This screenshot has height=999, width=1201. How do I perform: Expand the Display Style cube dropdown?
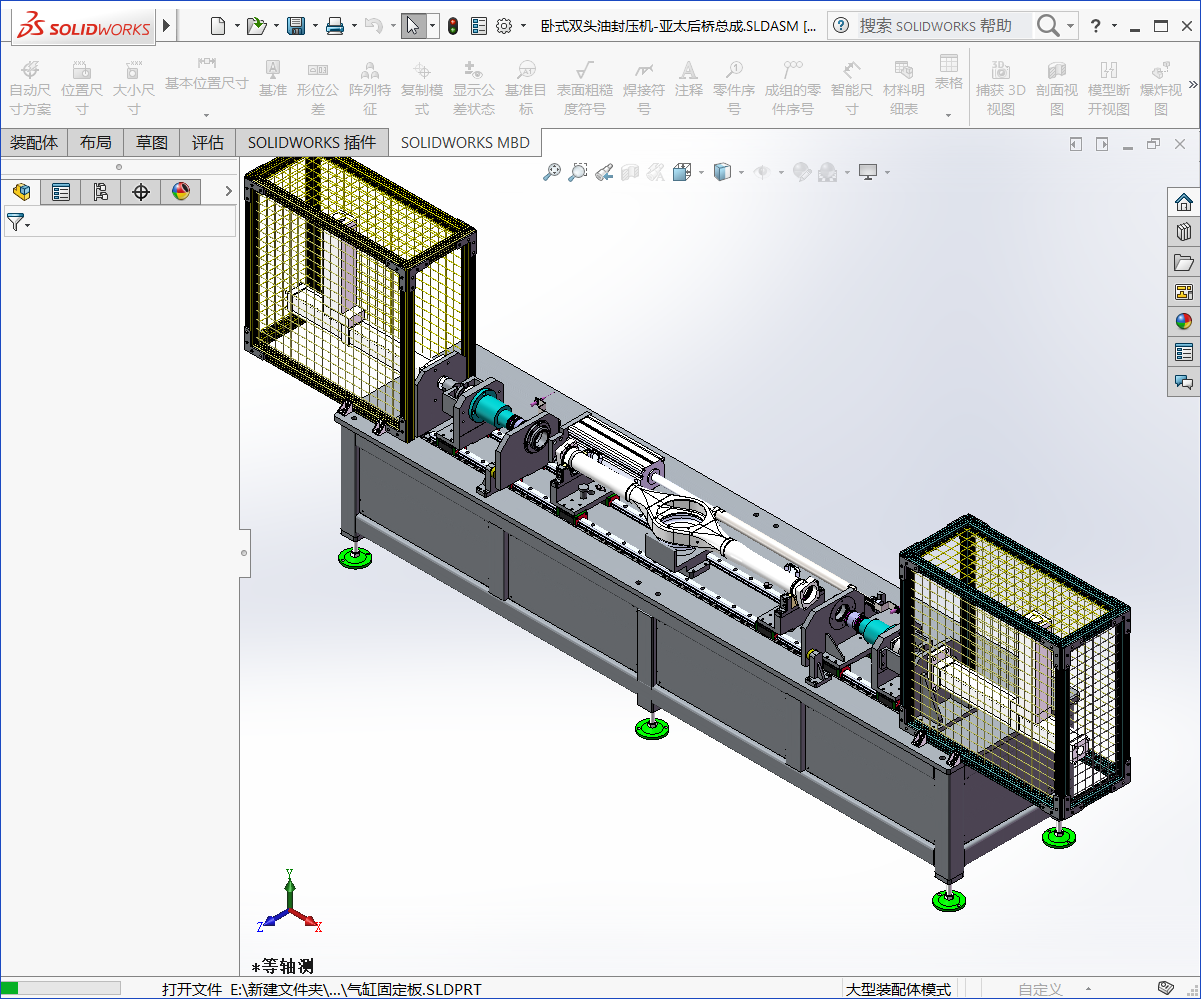pos(740,173)
